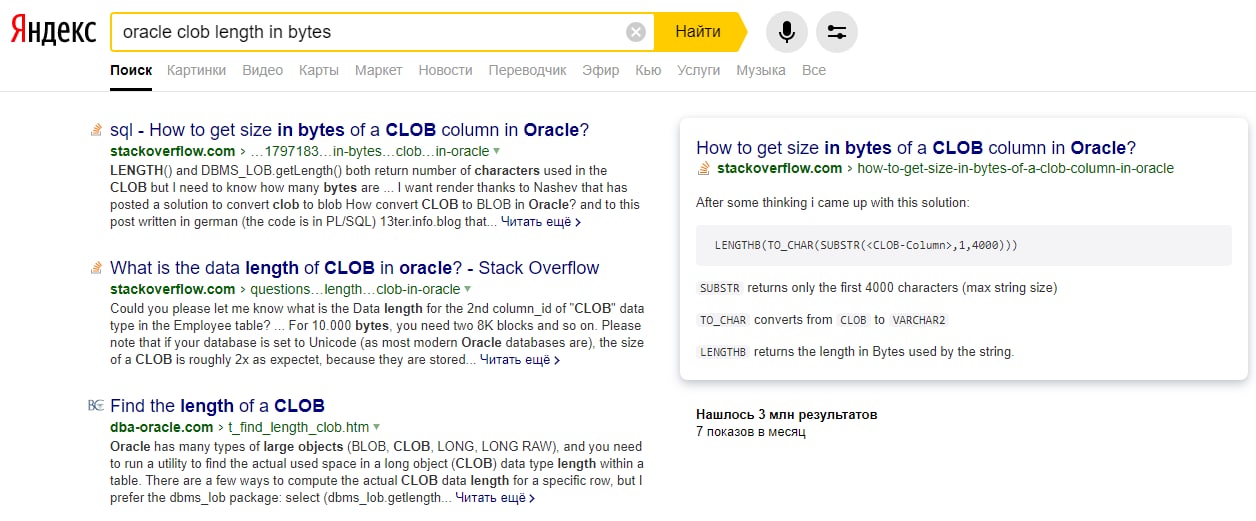Click 'Читать ещё' in first result snippet

point(541,222)
